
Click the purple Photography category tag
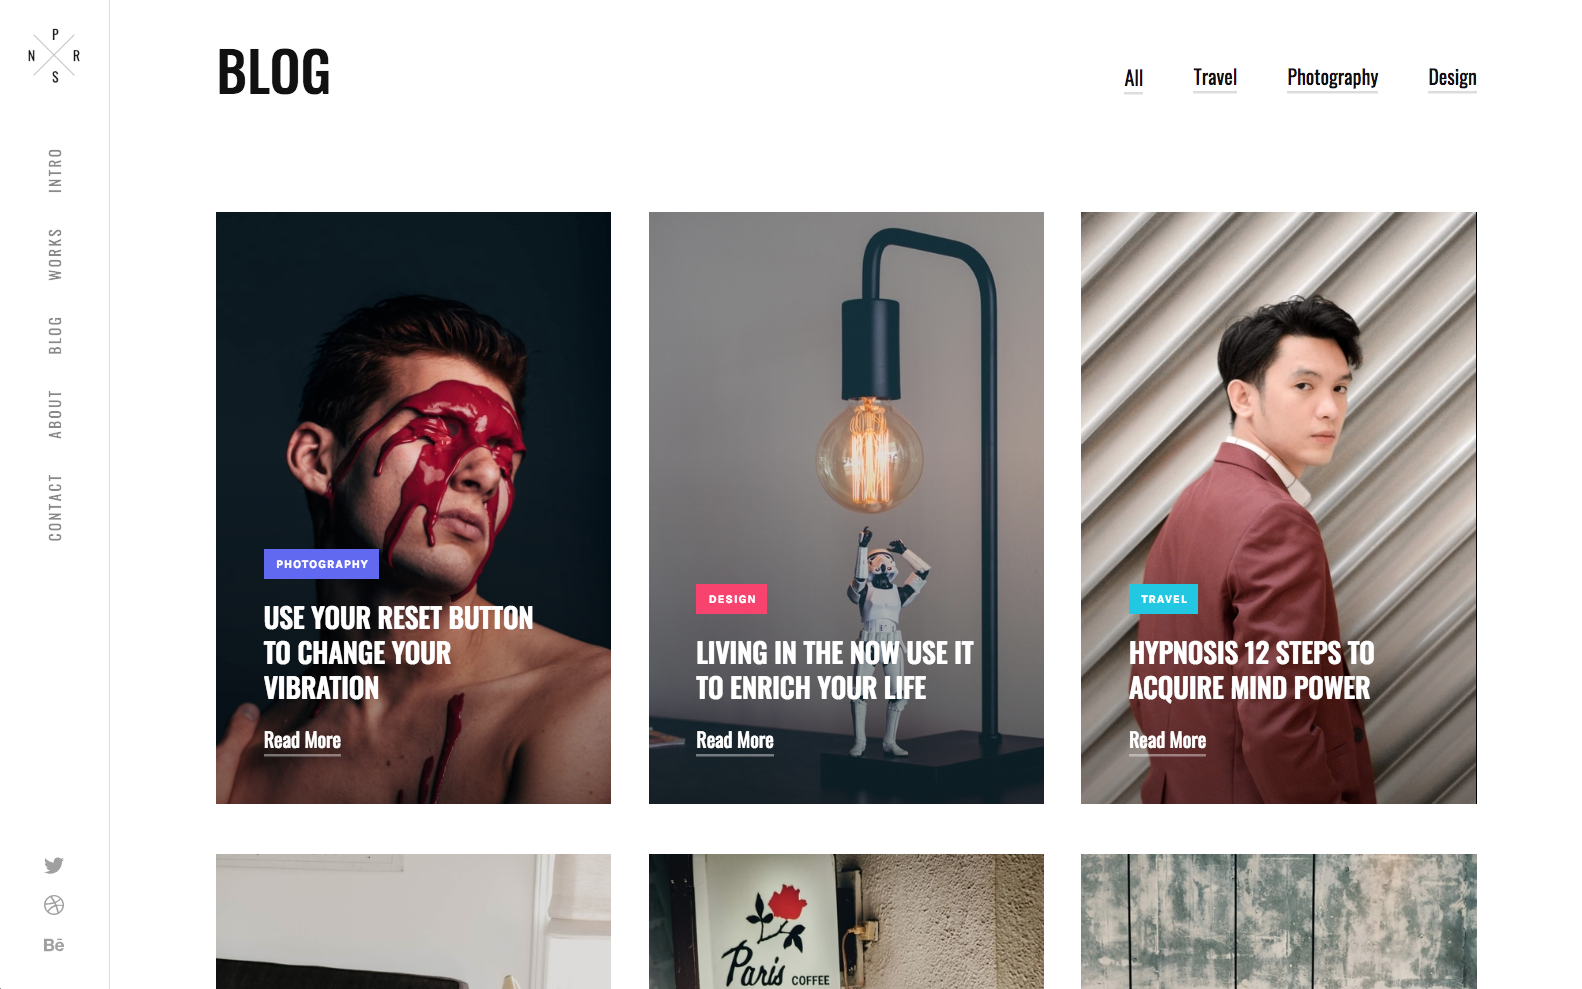pos(321,564)
